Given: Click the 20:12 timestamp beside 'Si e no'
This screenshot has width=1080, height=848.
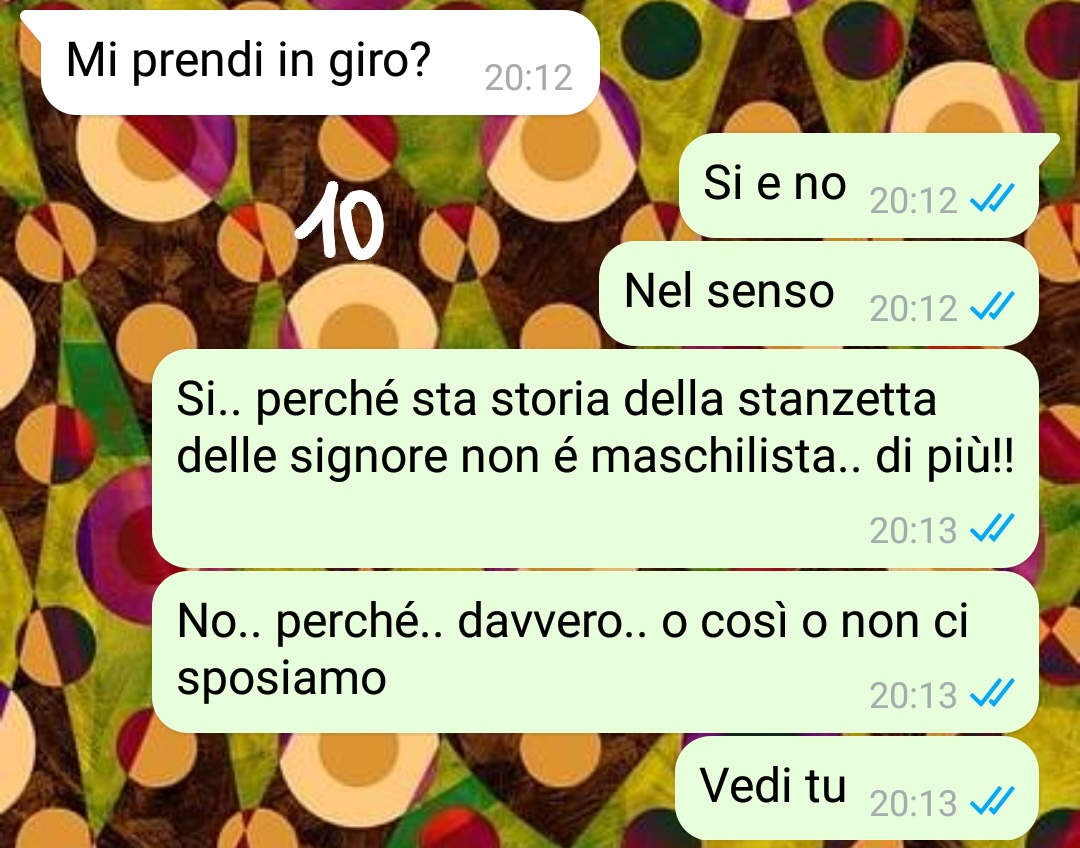Looking at the screenshot, I should click(x=913, y=200).
